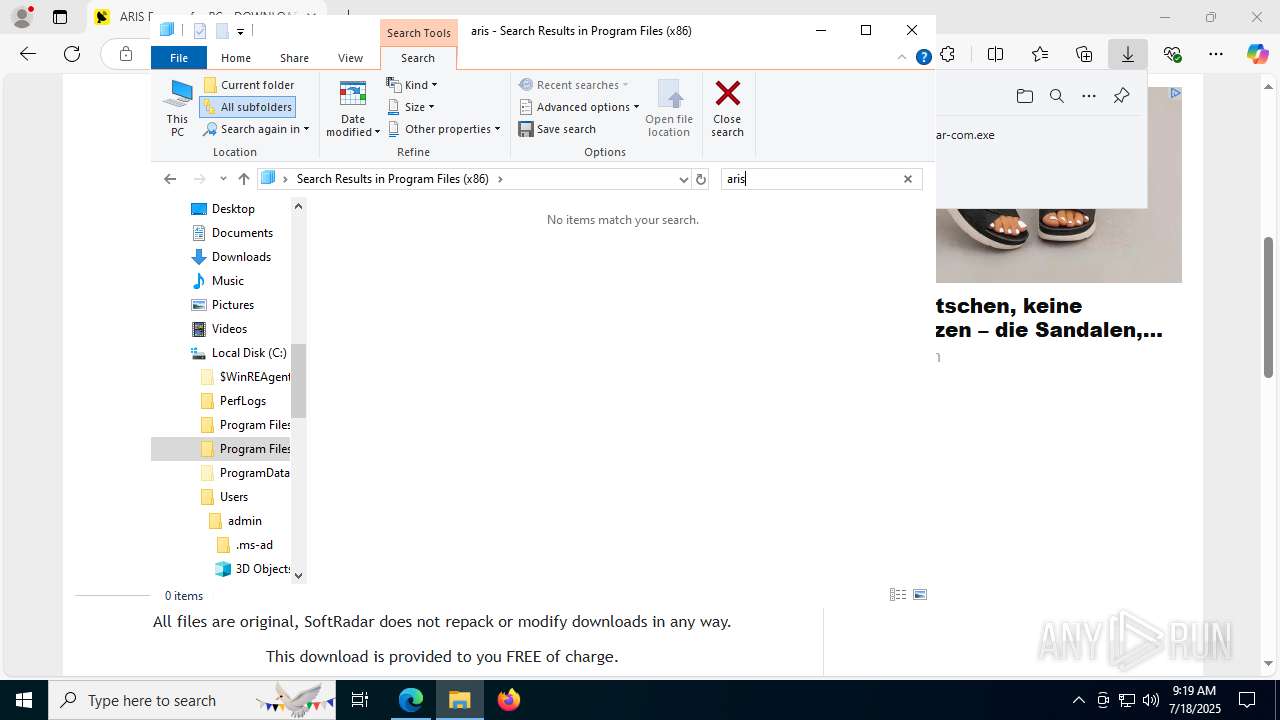Image resolution: width=1280 pixels, height=720 pixels.
Task: Click the taskbar search box
Action: tap(192, 700)
